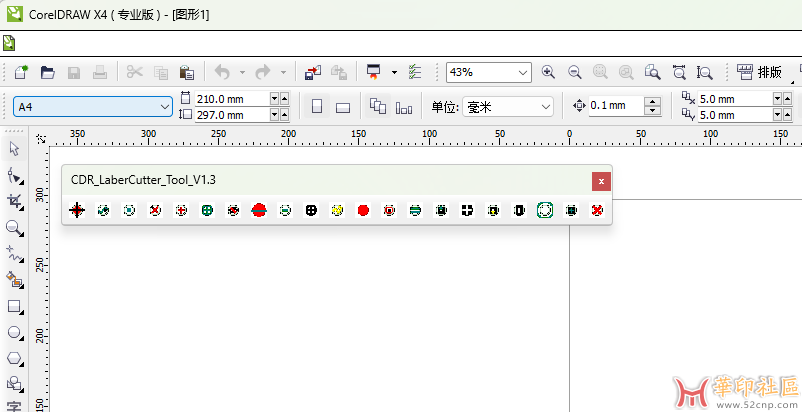This screenshot has height=412, width=802.
Task: Set page to portrait orientation
Action: click(x=317, y=106)
